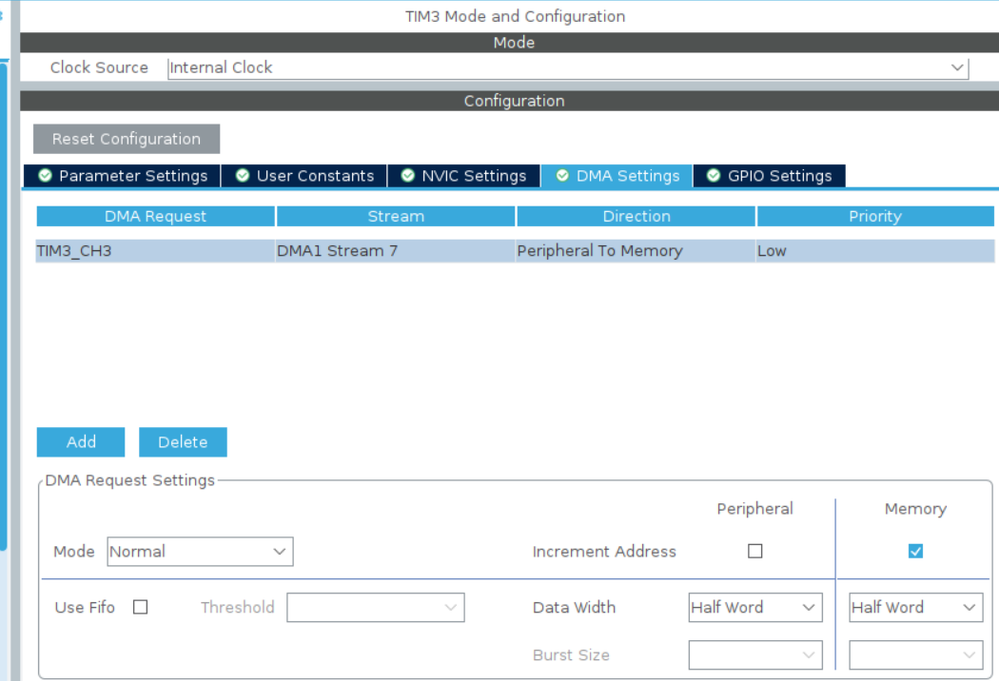Click the Low priority cell

click(x=875, y=251)
